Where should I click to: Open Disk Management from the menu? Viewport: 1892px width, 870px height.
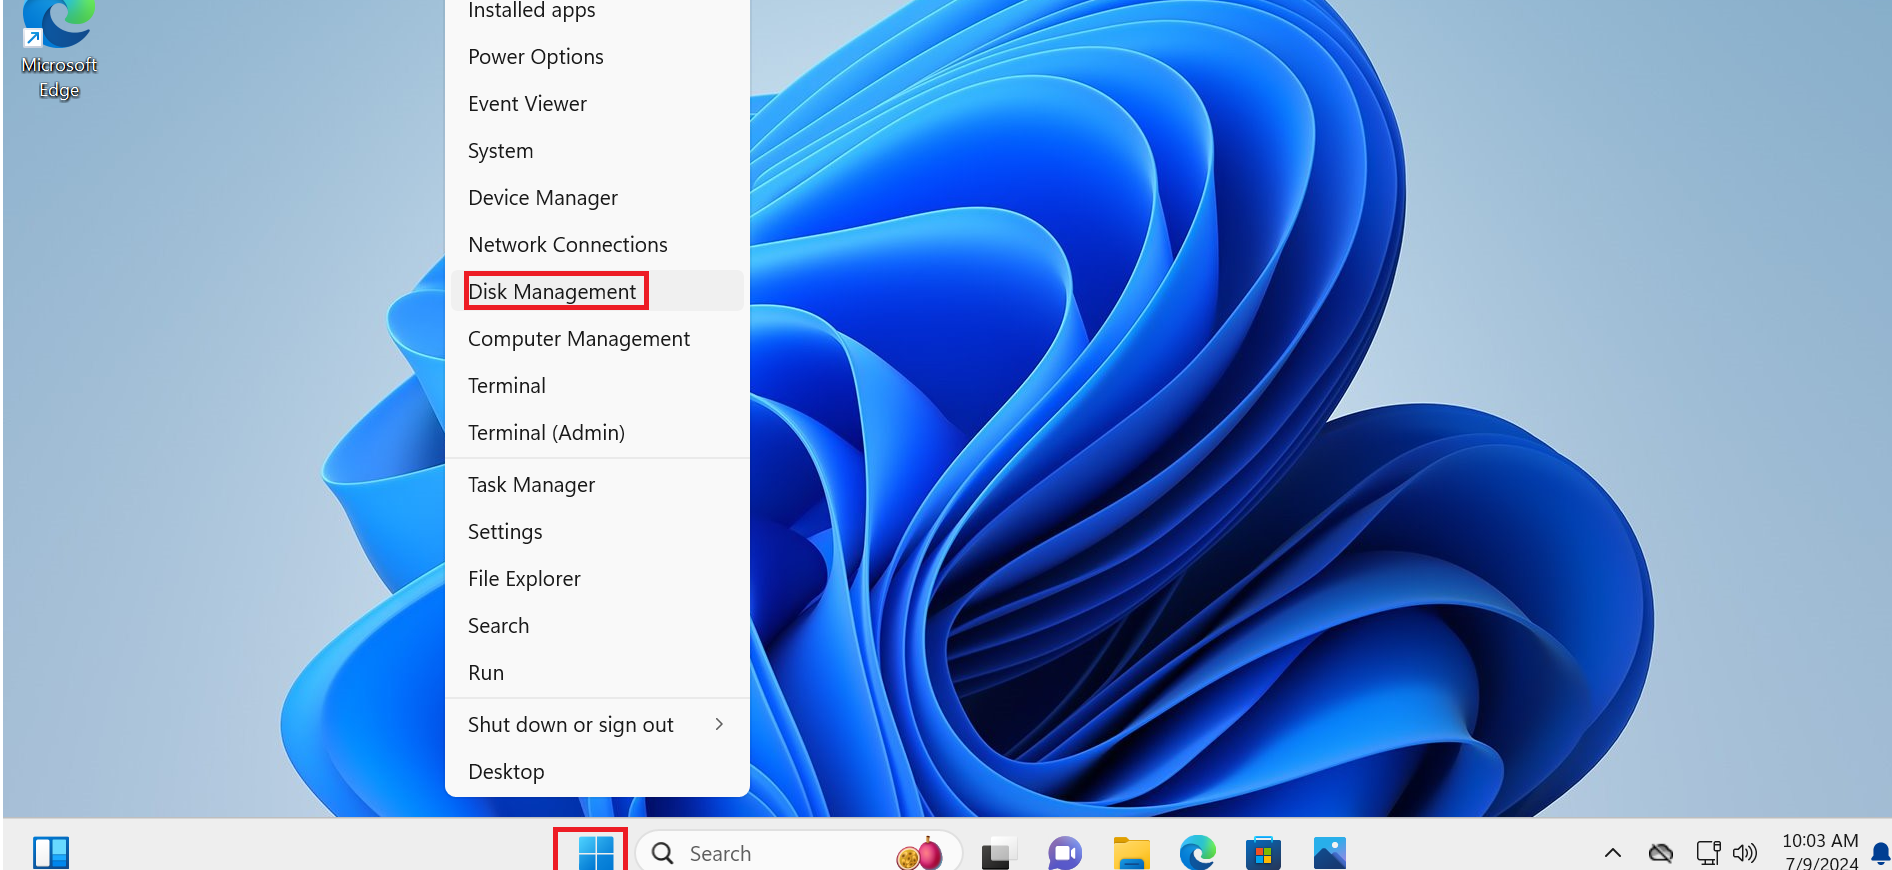[x=597, y=291]
